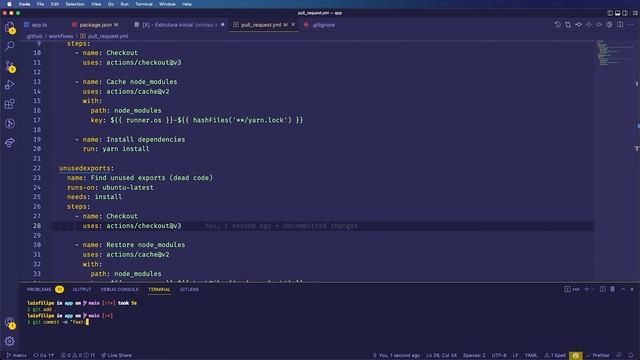Open the Selection menu
640x360 pixels.
75,4
